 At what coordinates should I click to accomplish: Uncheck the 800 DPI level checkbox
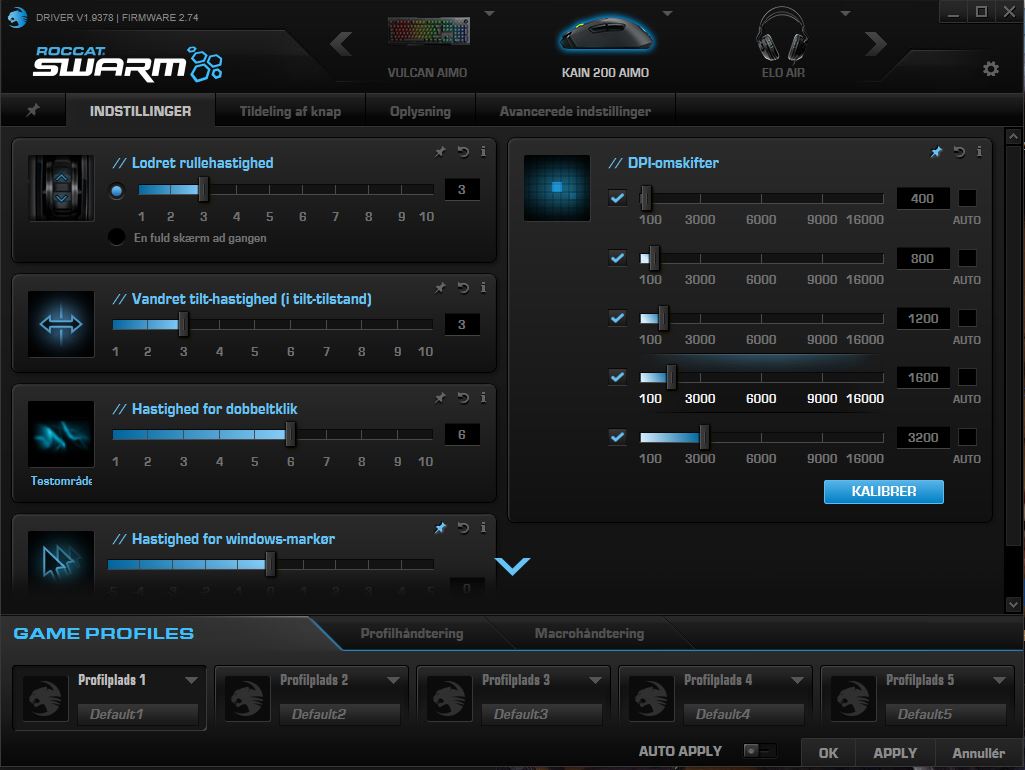click(617, 258)
